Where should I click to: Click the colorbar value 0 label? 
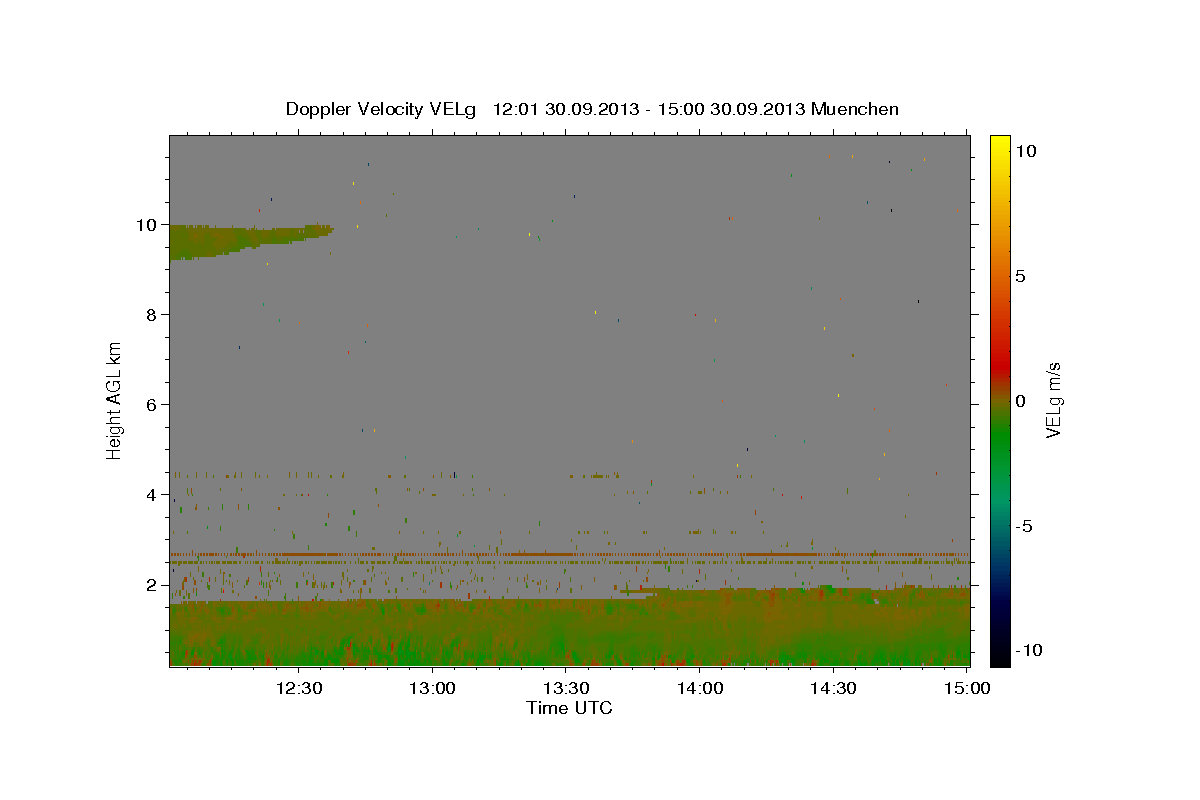[x=1020, y=401]
